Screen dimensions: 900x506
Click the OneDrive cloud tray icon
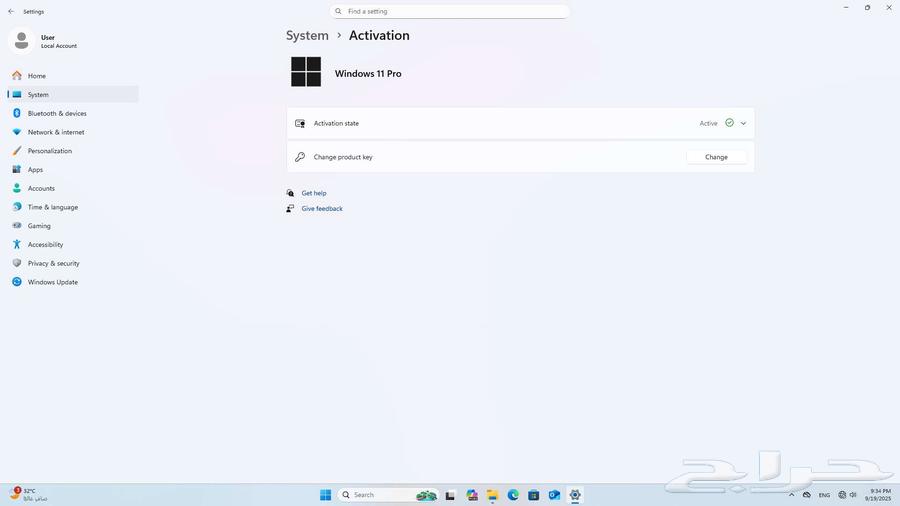click(807, 495)
